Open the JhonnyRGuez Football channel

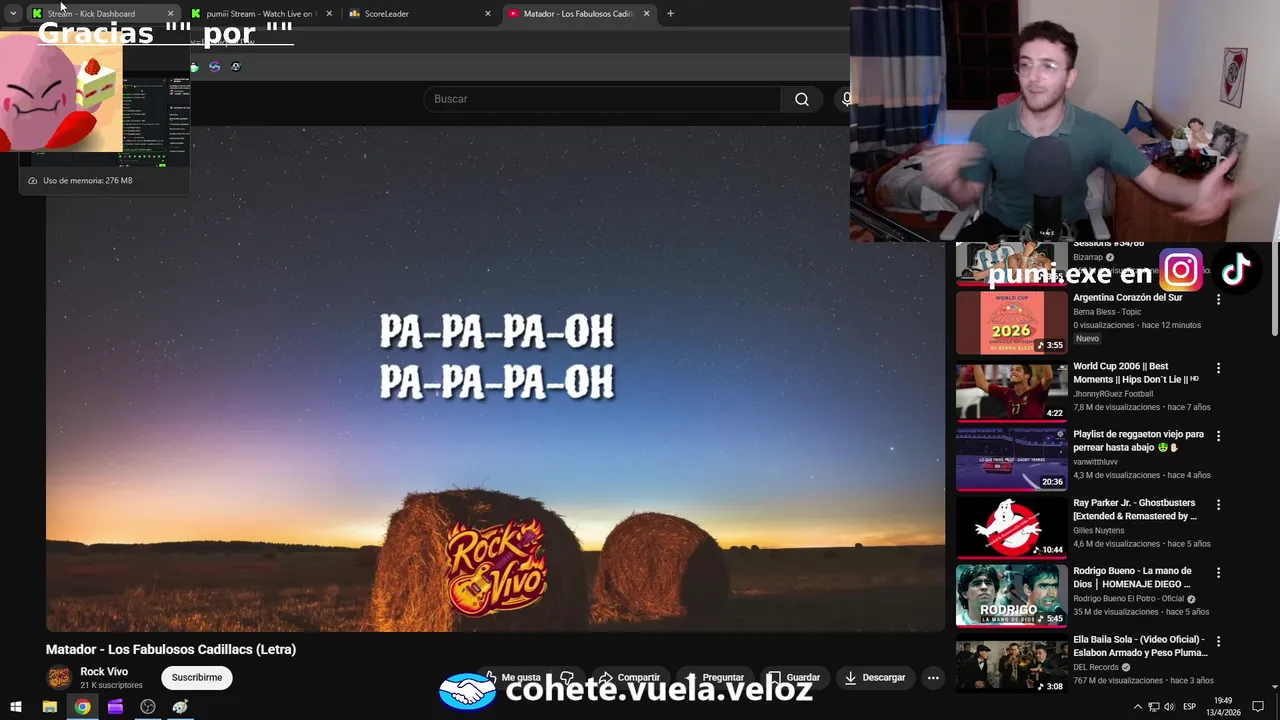point(1113,394)
